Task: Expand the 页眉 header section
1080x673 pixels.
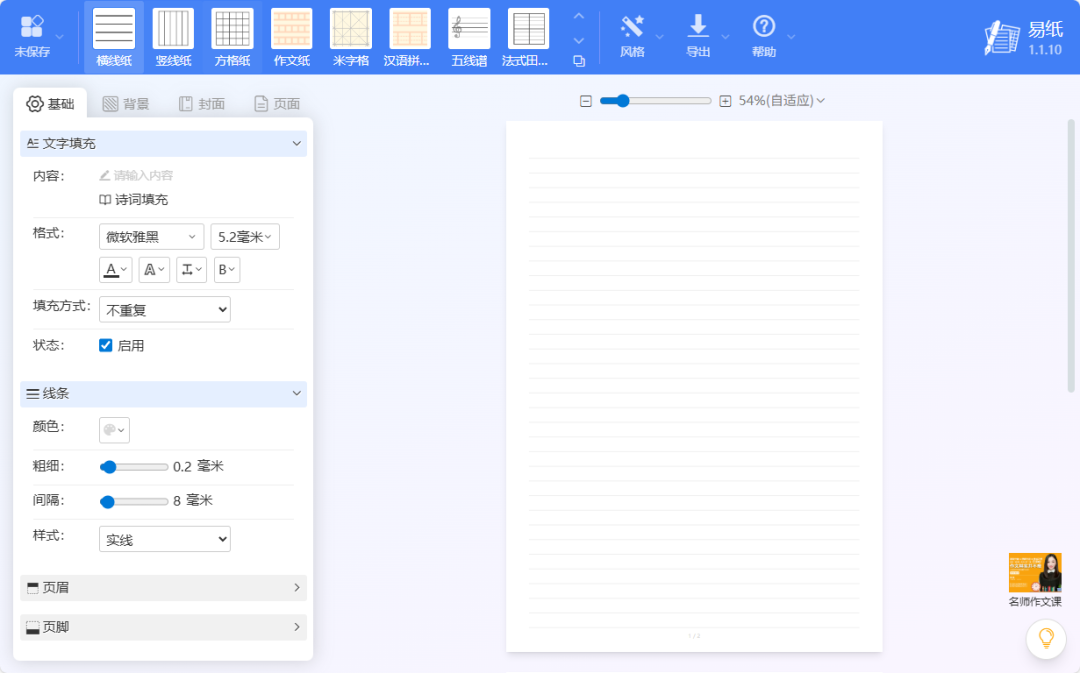Action: pyautogui.click(x=163, y=589)
